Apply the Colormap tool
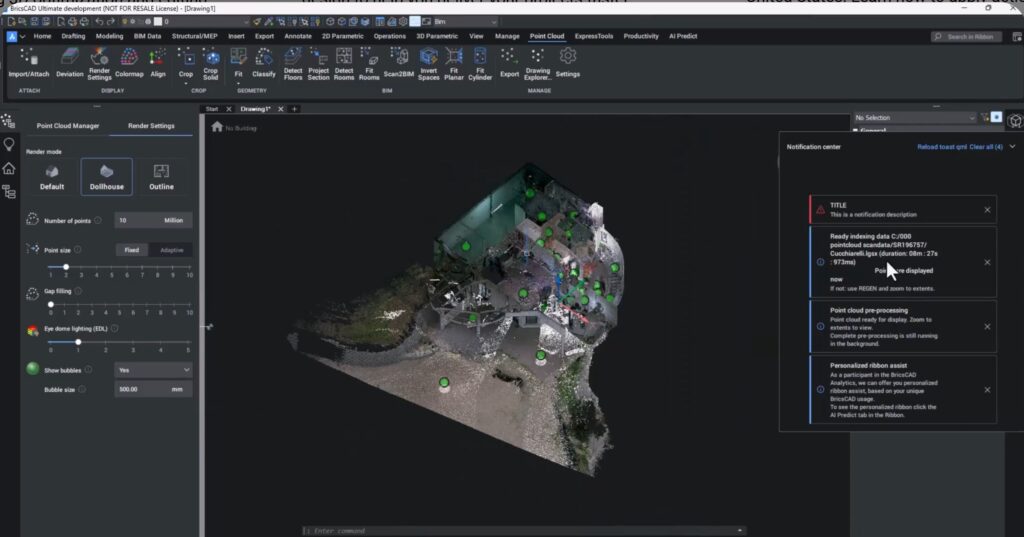 (x=129, y=63)
